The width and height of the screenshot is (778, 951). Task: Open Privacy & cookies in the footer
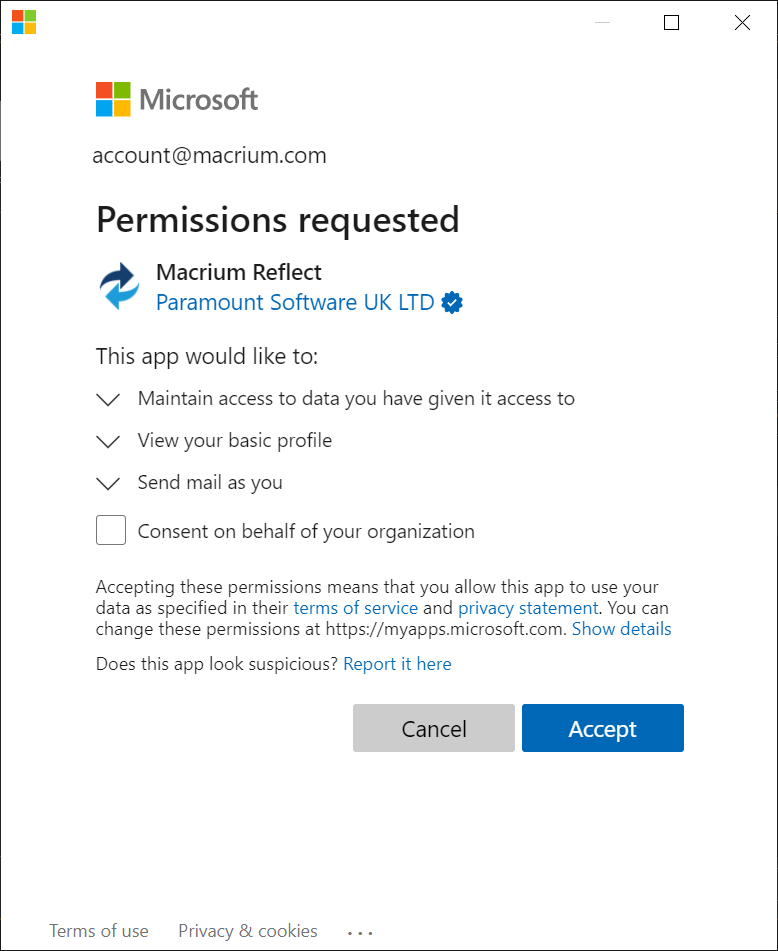click(x=248, y=931)
